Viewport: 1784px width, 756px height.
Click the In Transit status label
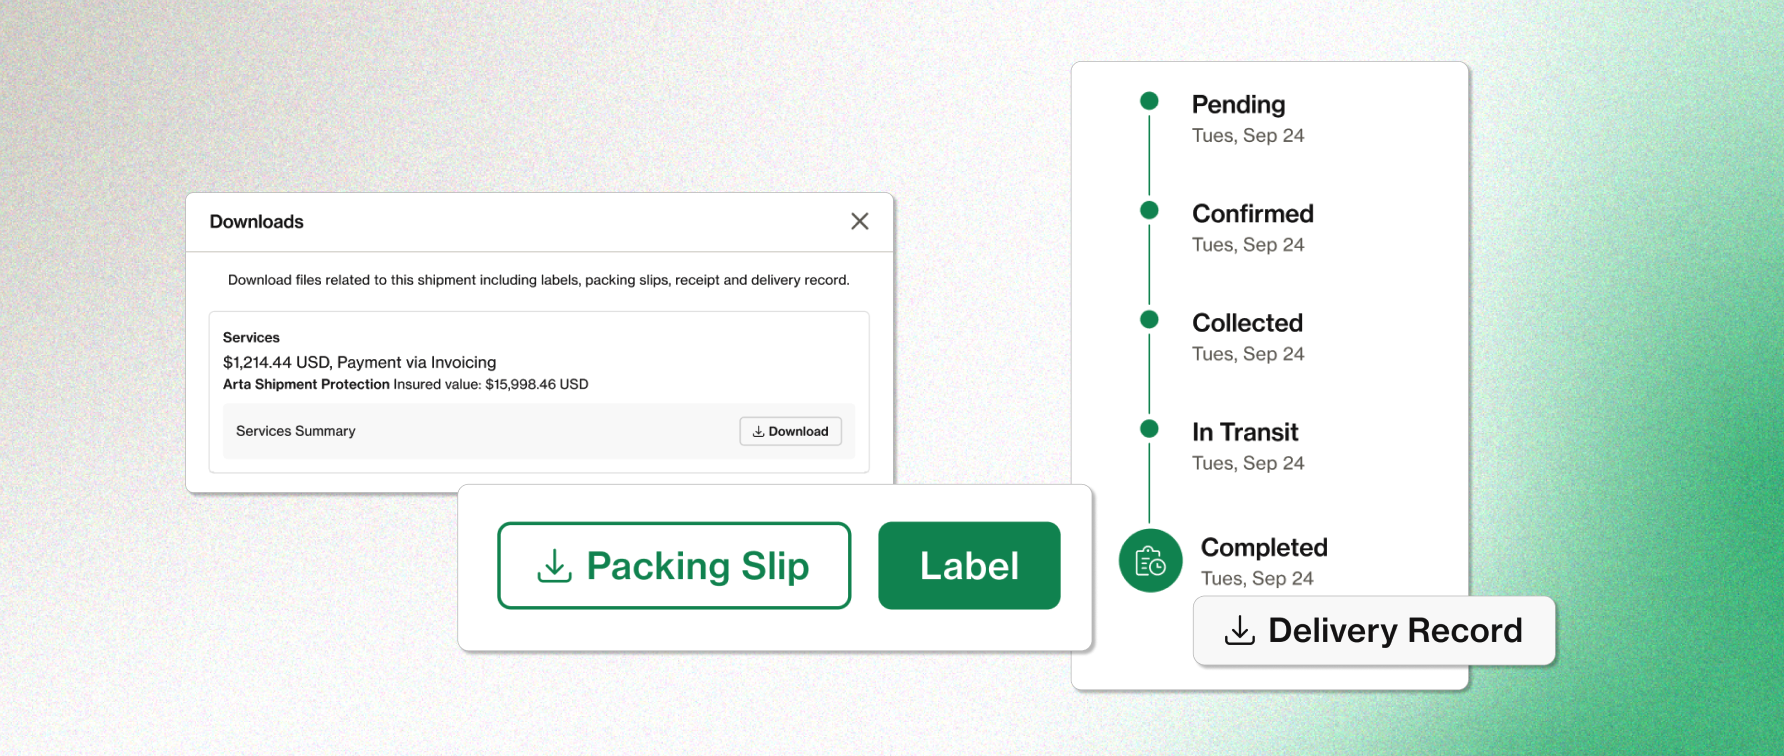tap(1245, 432)
